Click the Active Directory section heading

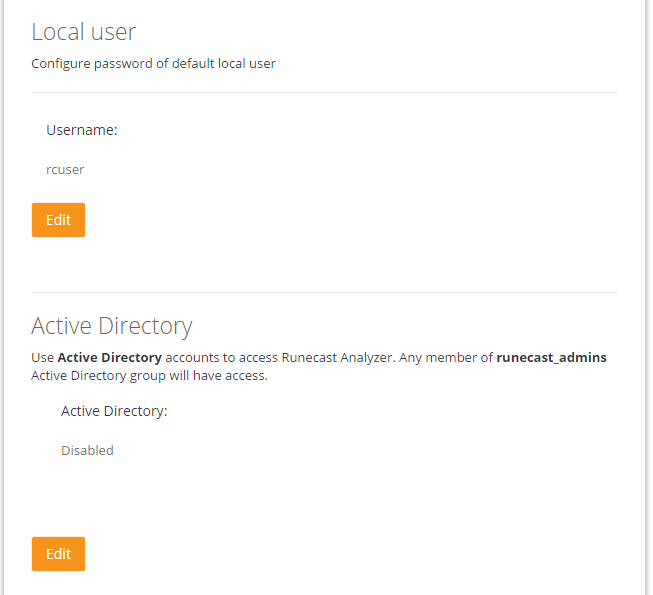(x=111, y=326)
